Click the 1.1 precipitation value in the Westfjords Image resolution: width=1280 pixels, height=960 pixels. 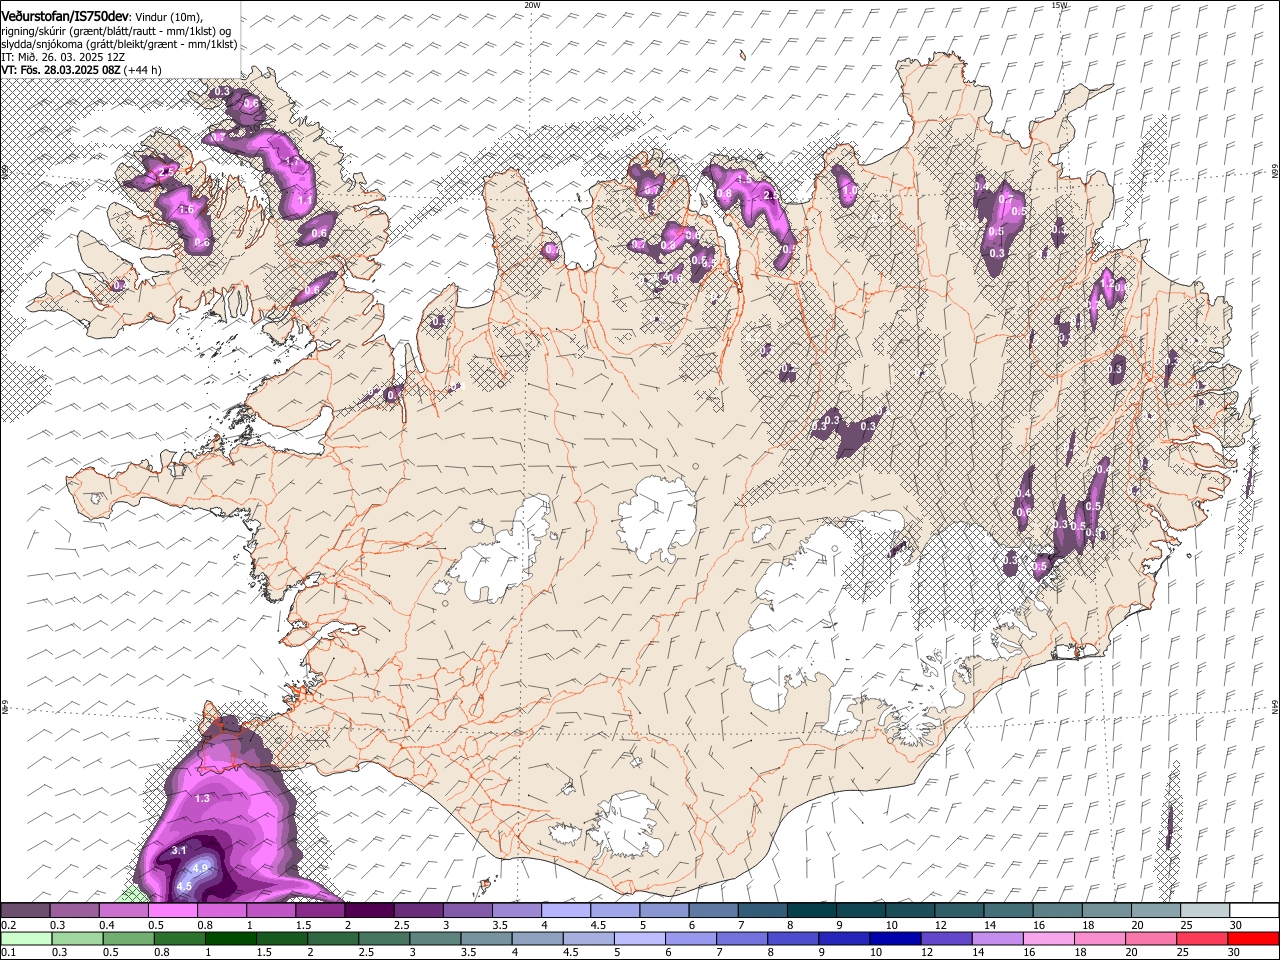[x=305, y=200]
